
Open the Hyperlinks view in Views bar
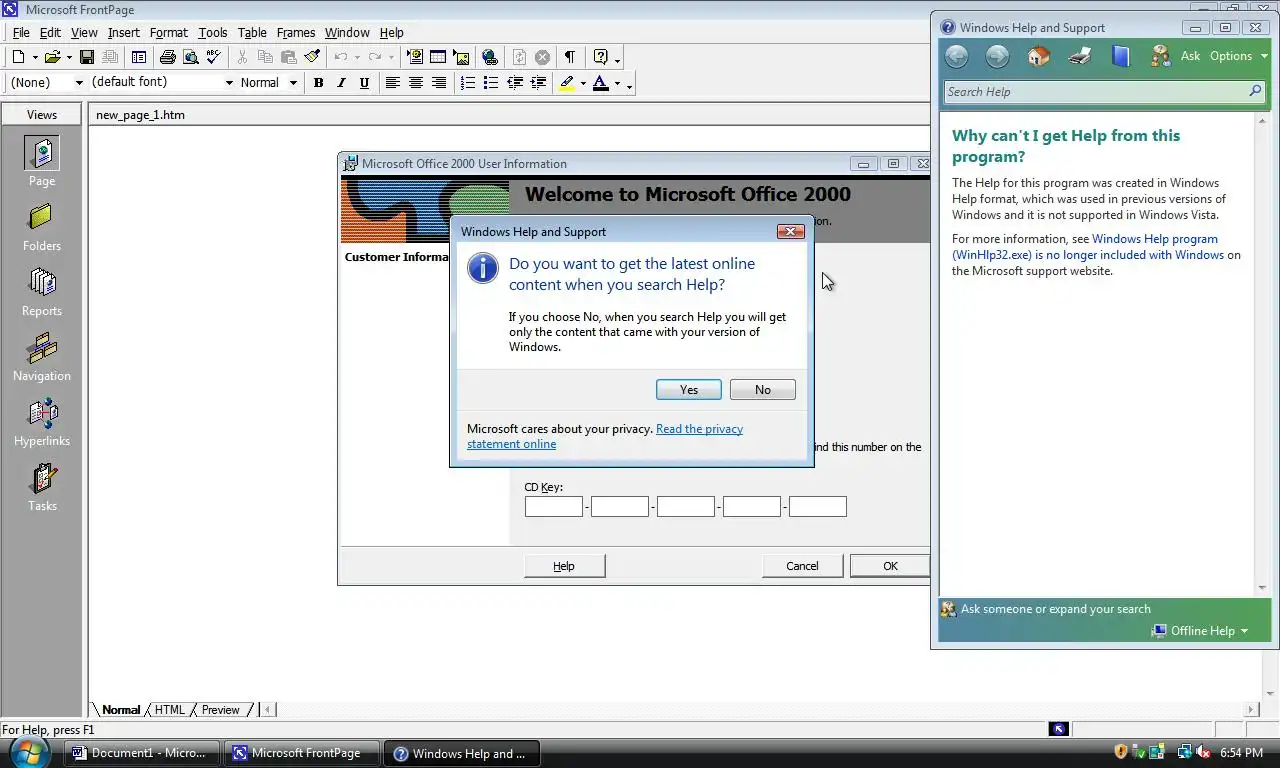click(x=42, y=422)
